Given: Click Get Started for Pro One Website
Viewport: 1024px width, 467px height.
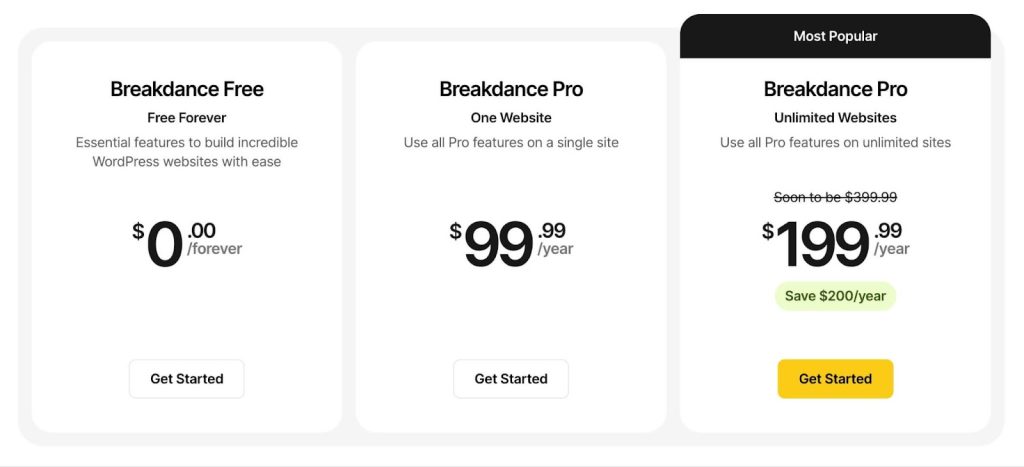Looking at the screenshot, I should (x=511, y=379).
